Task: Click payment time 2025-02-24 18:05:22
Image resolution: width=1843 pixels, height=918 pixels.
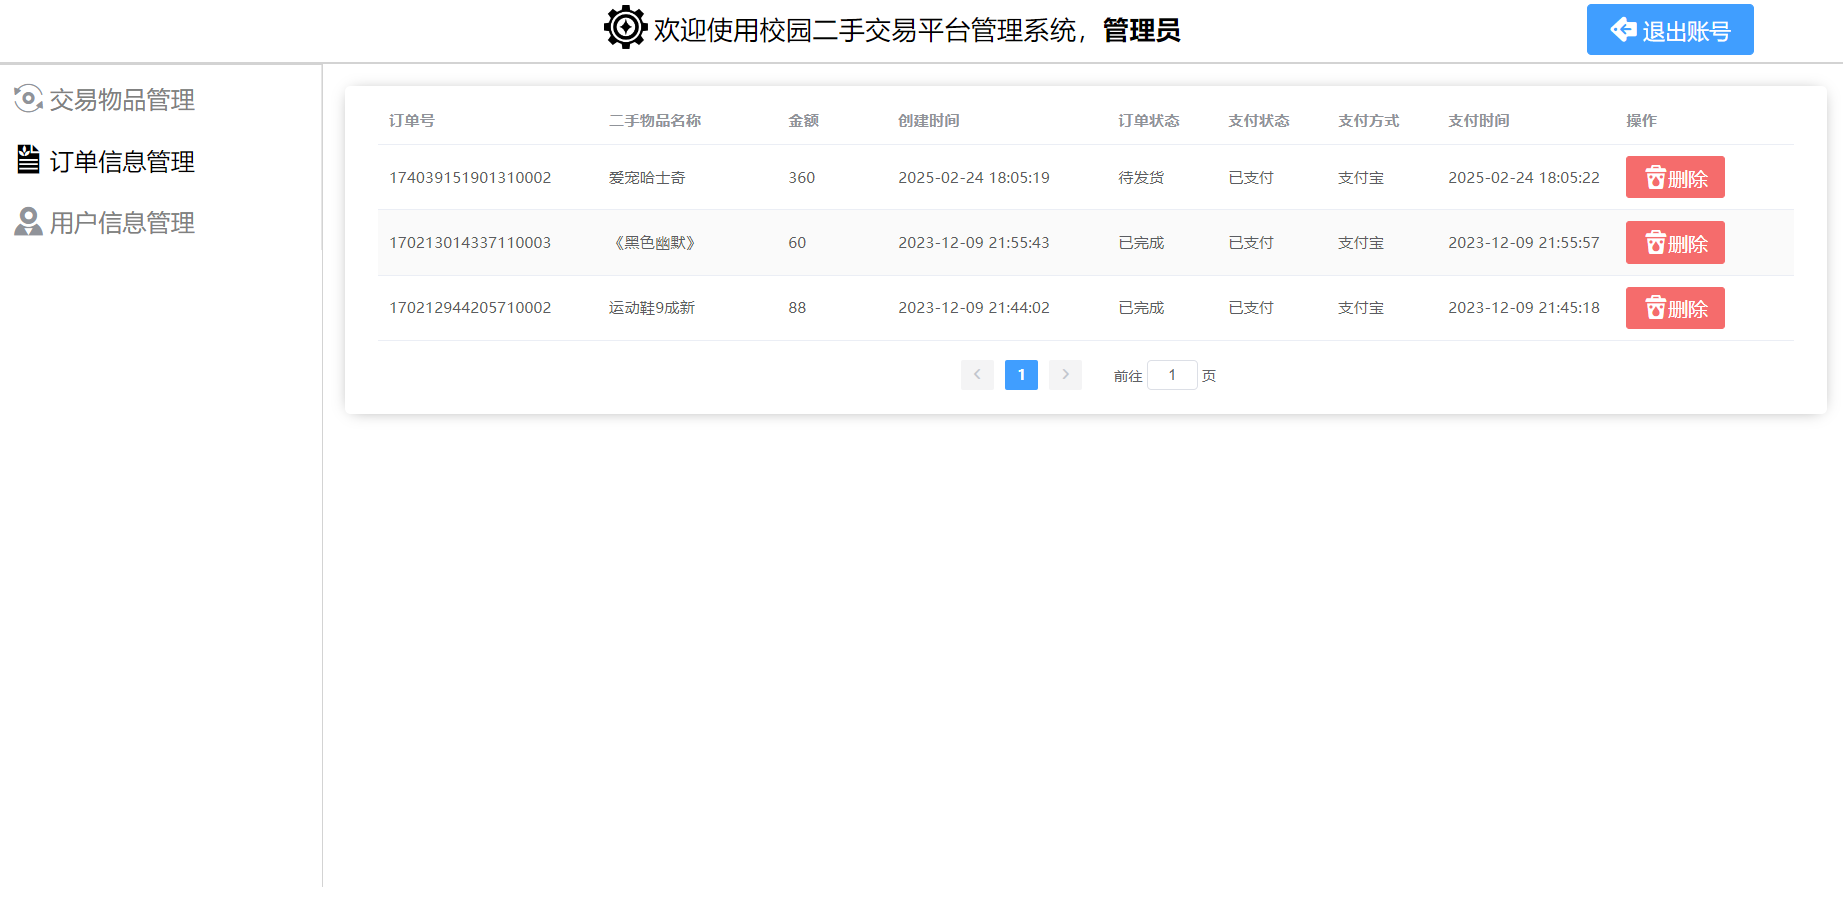Action: click(x=1524, y=177)
